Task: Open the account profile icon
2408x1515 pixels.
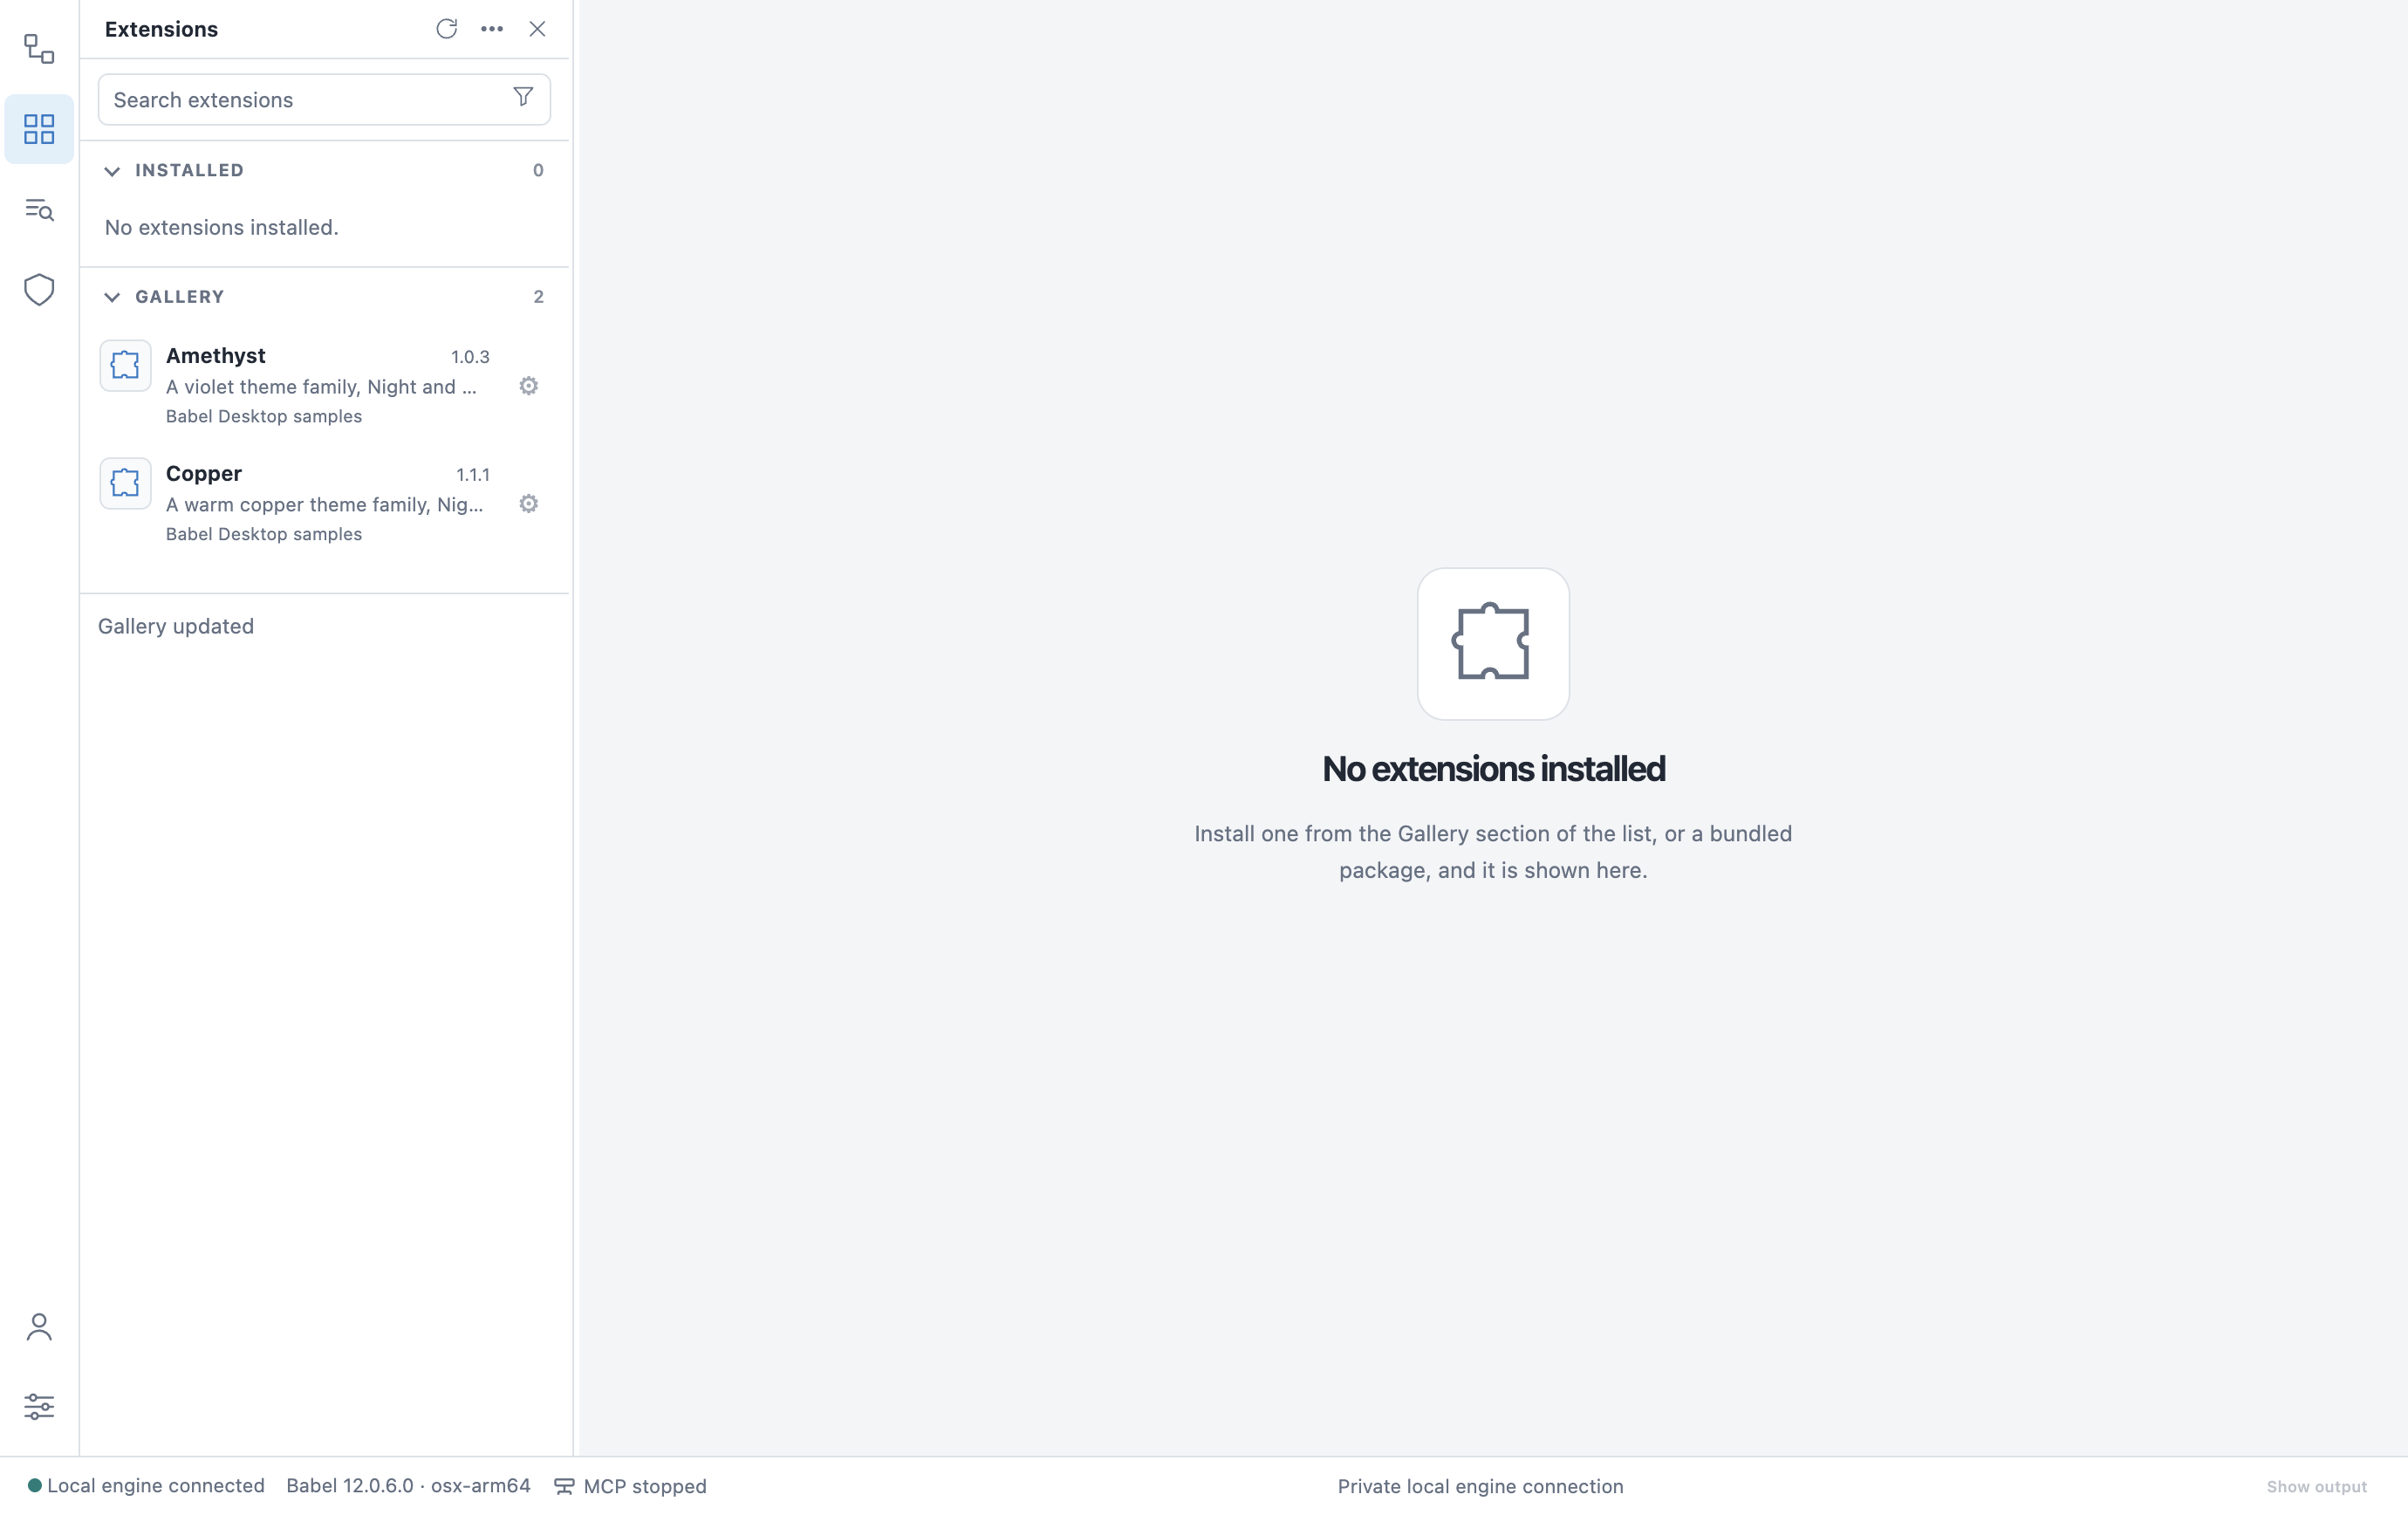Action: [x=39, y=1327]
